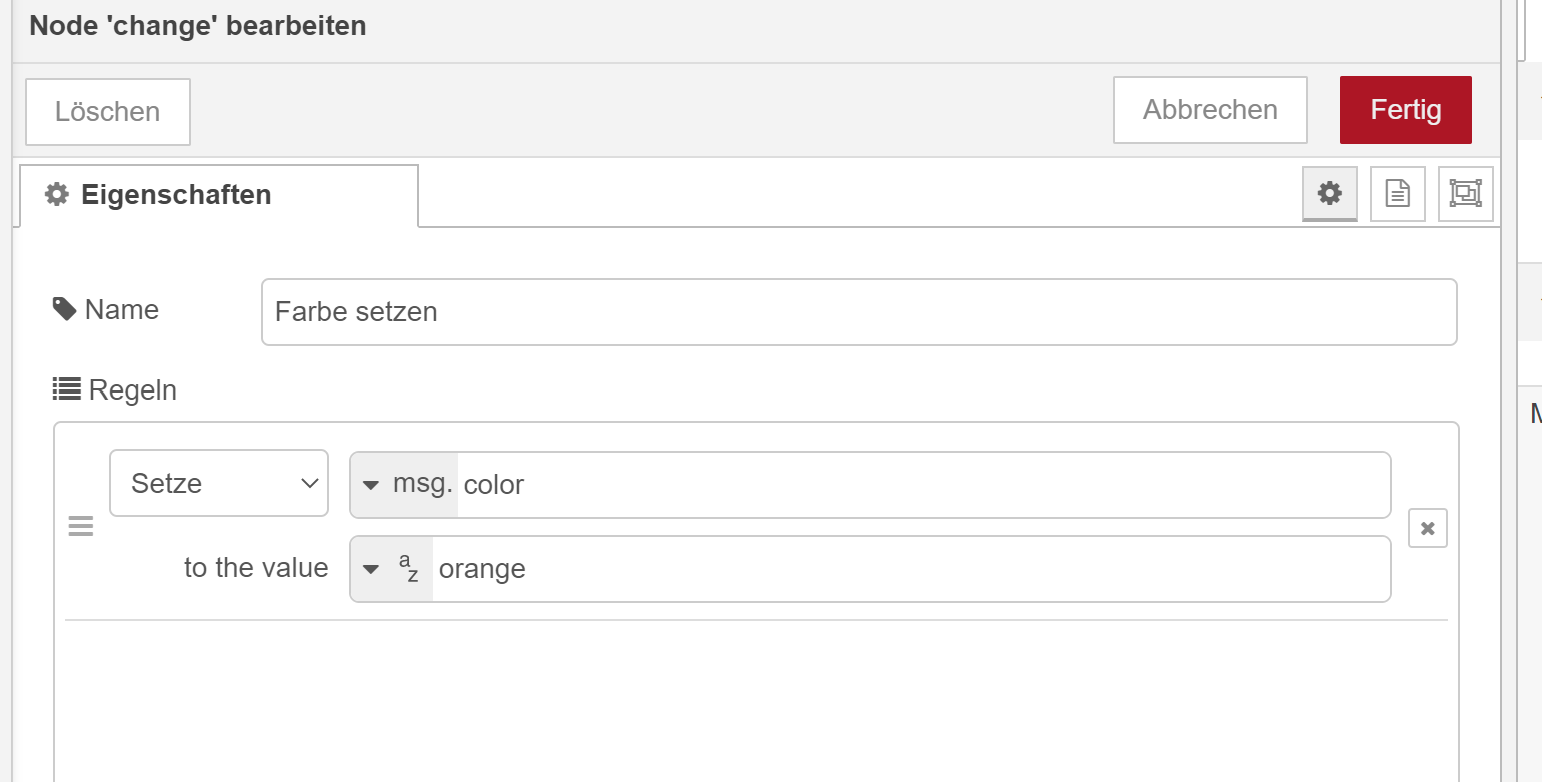
Task: Click the 'Node change bearbeiten' header title
Action: [x=198, y=26]
